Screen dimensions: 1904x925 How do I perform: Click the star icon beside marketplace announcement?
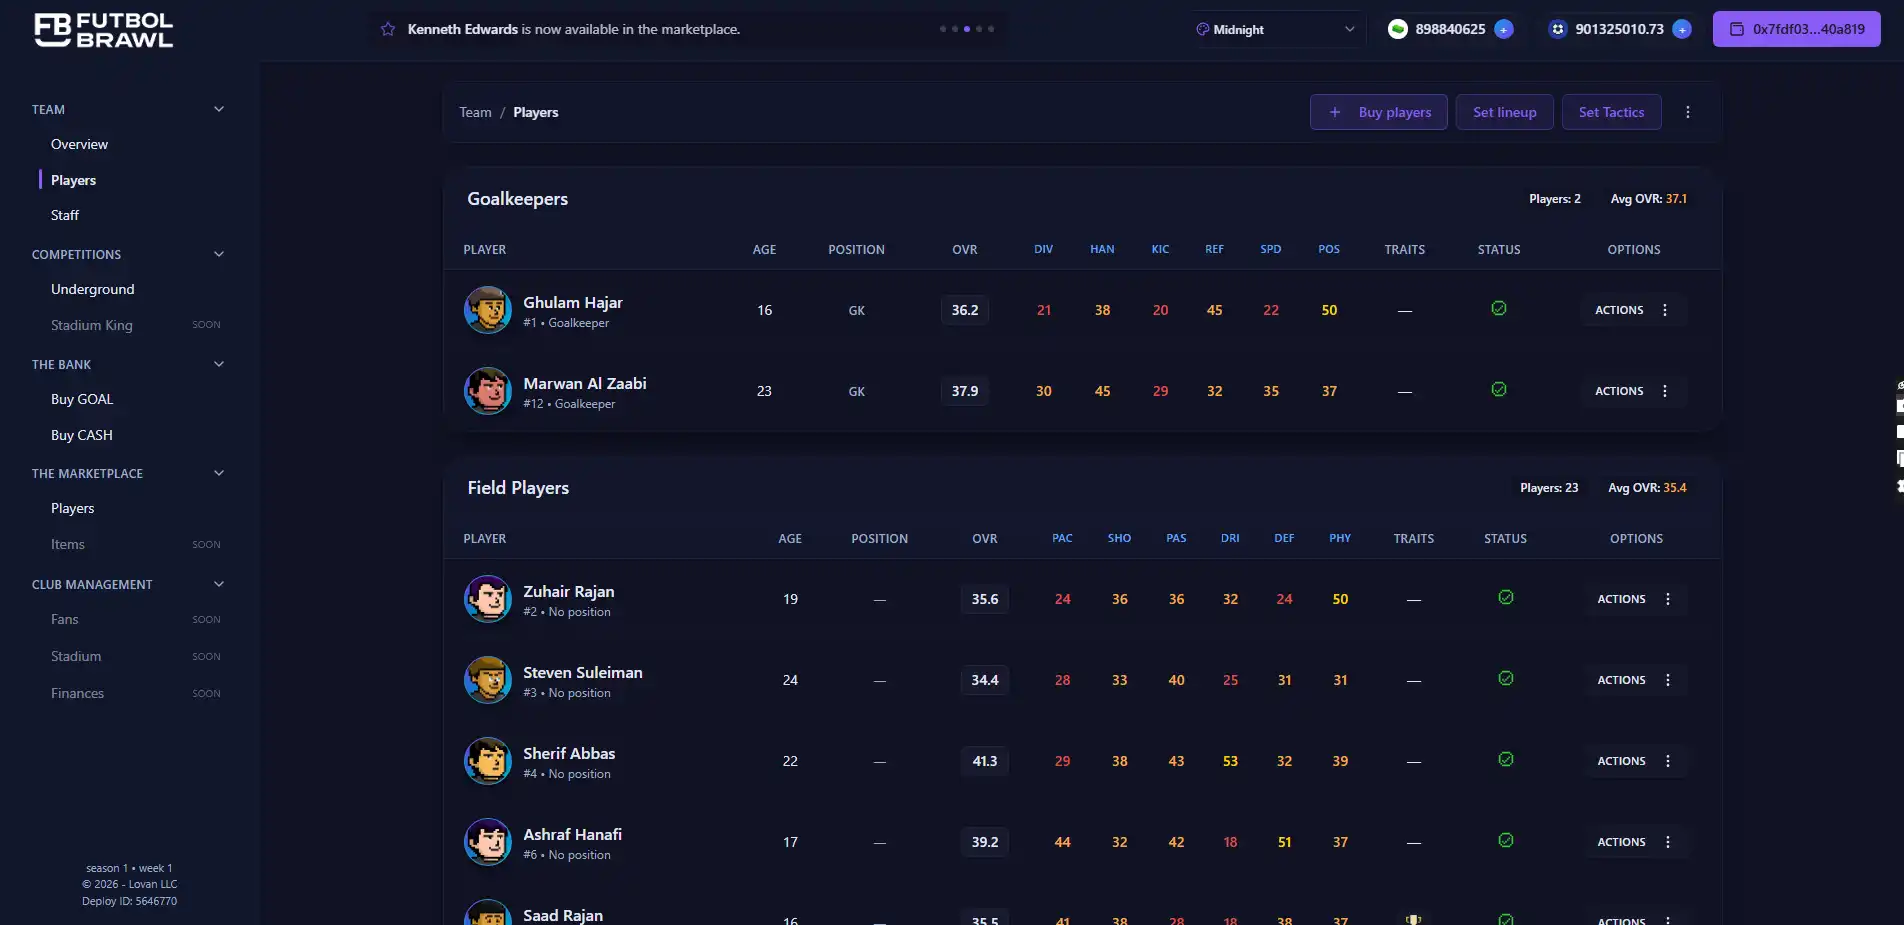pos(388,29)
